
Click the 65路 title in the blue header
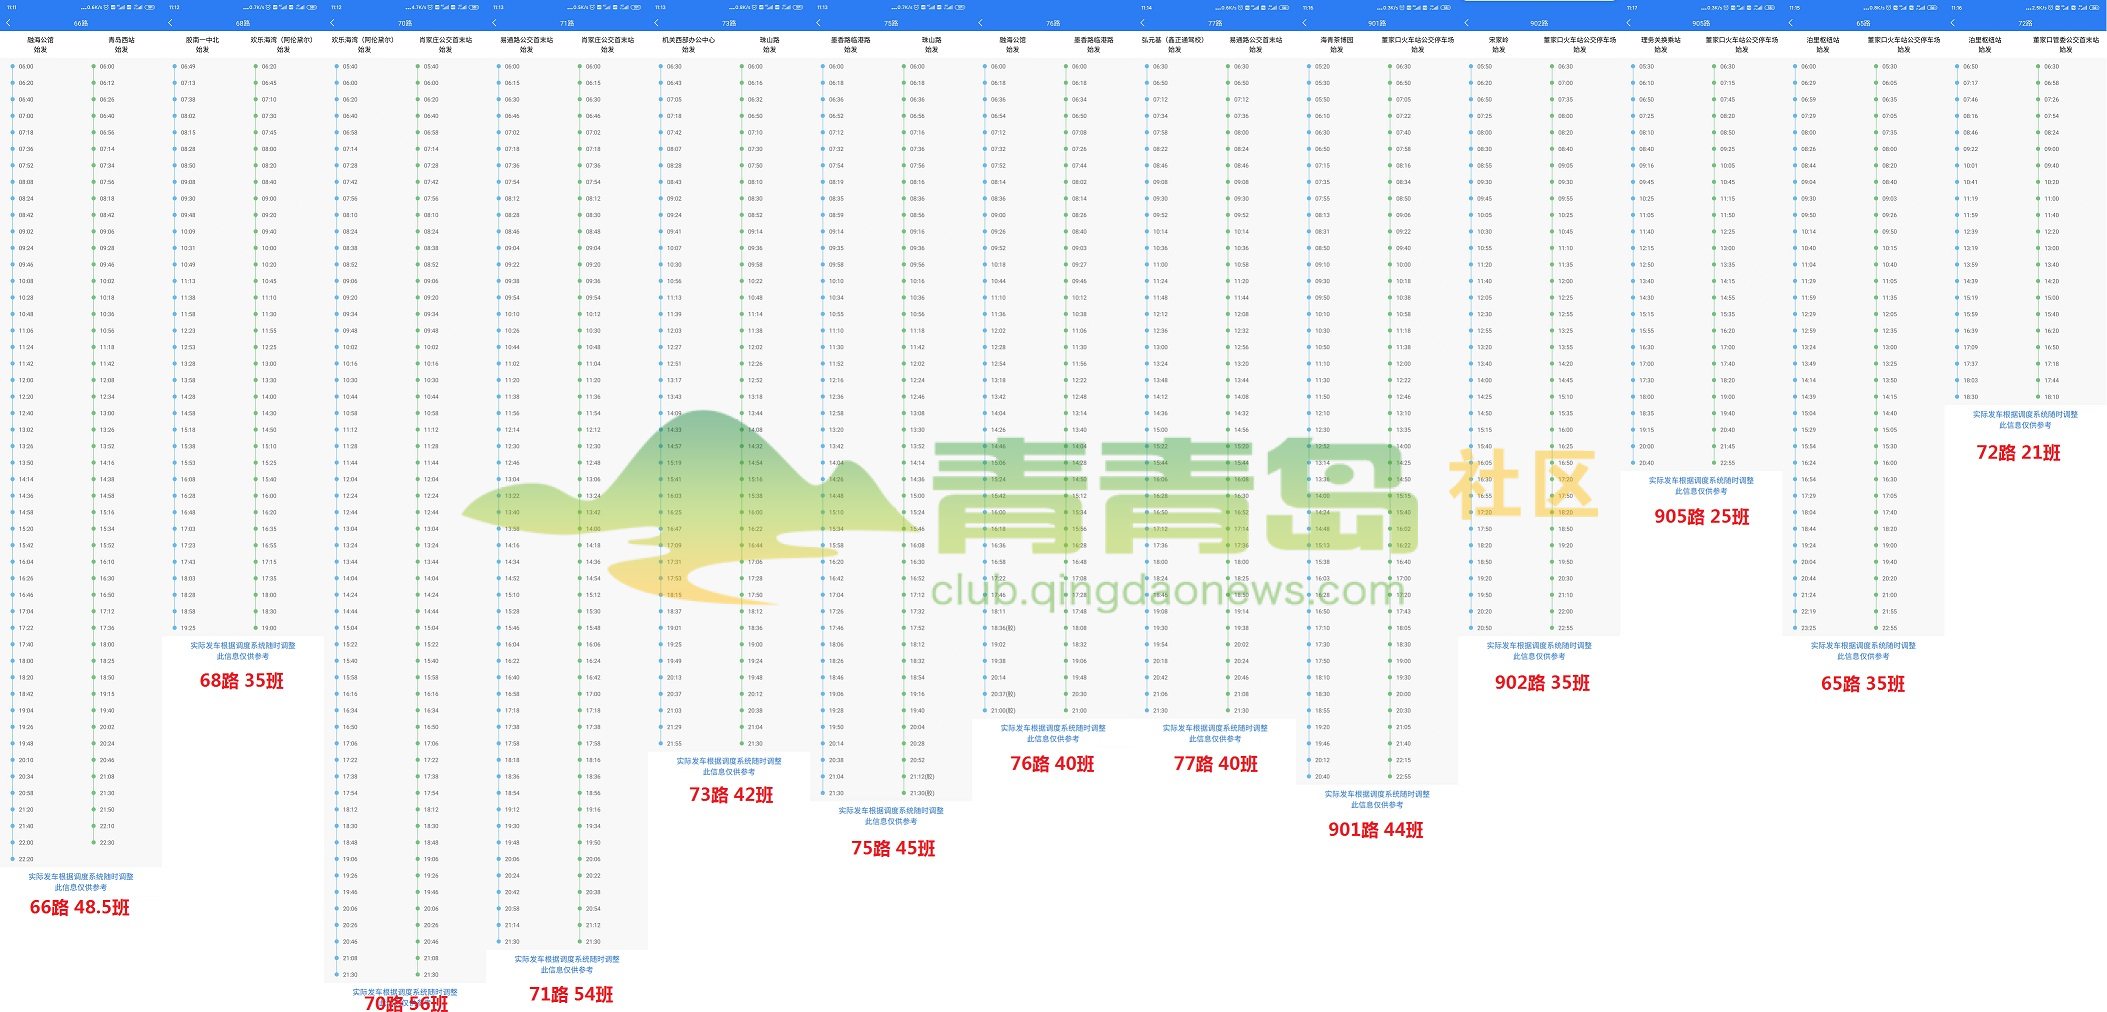click(x=1863, y=23)
